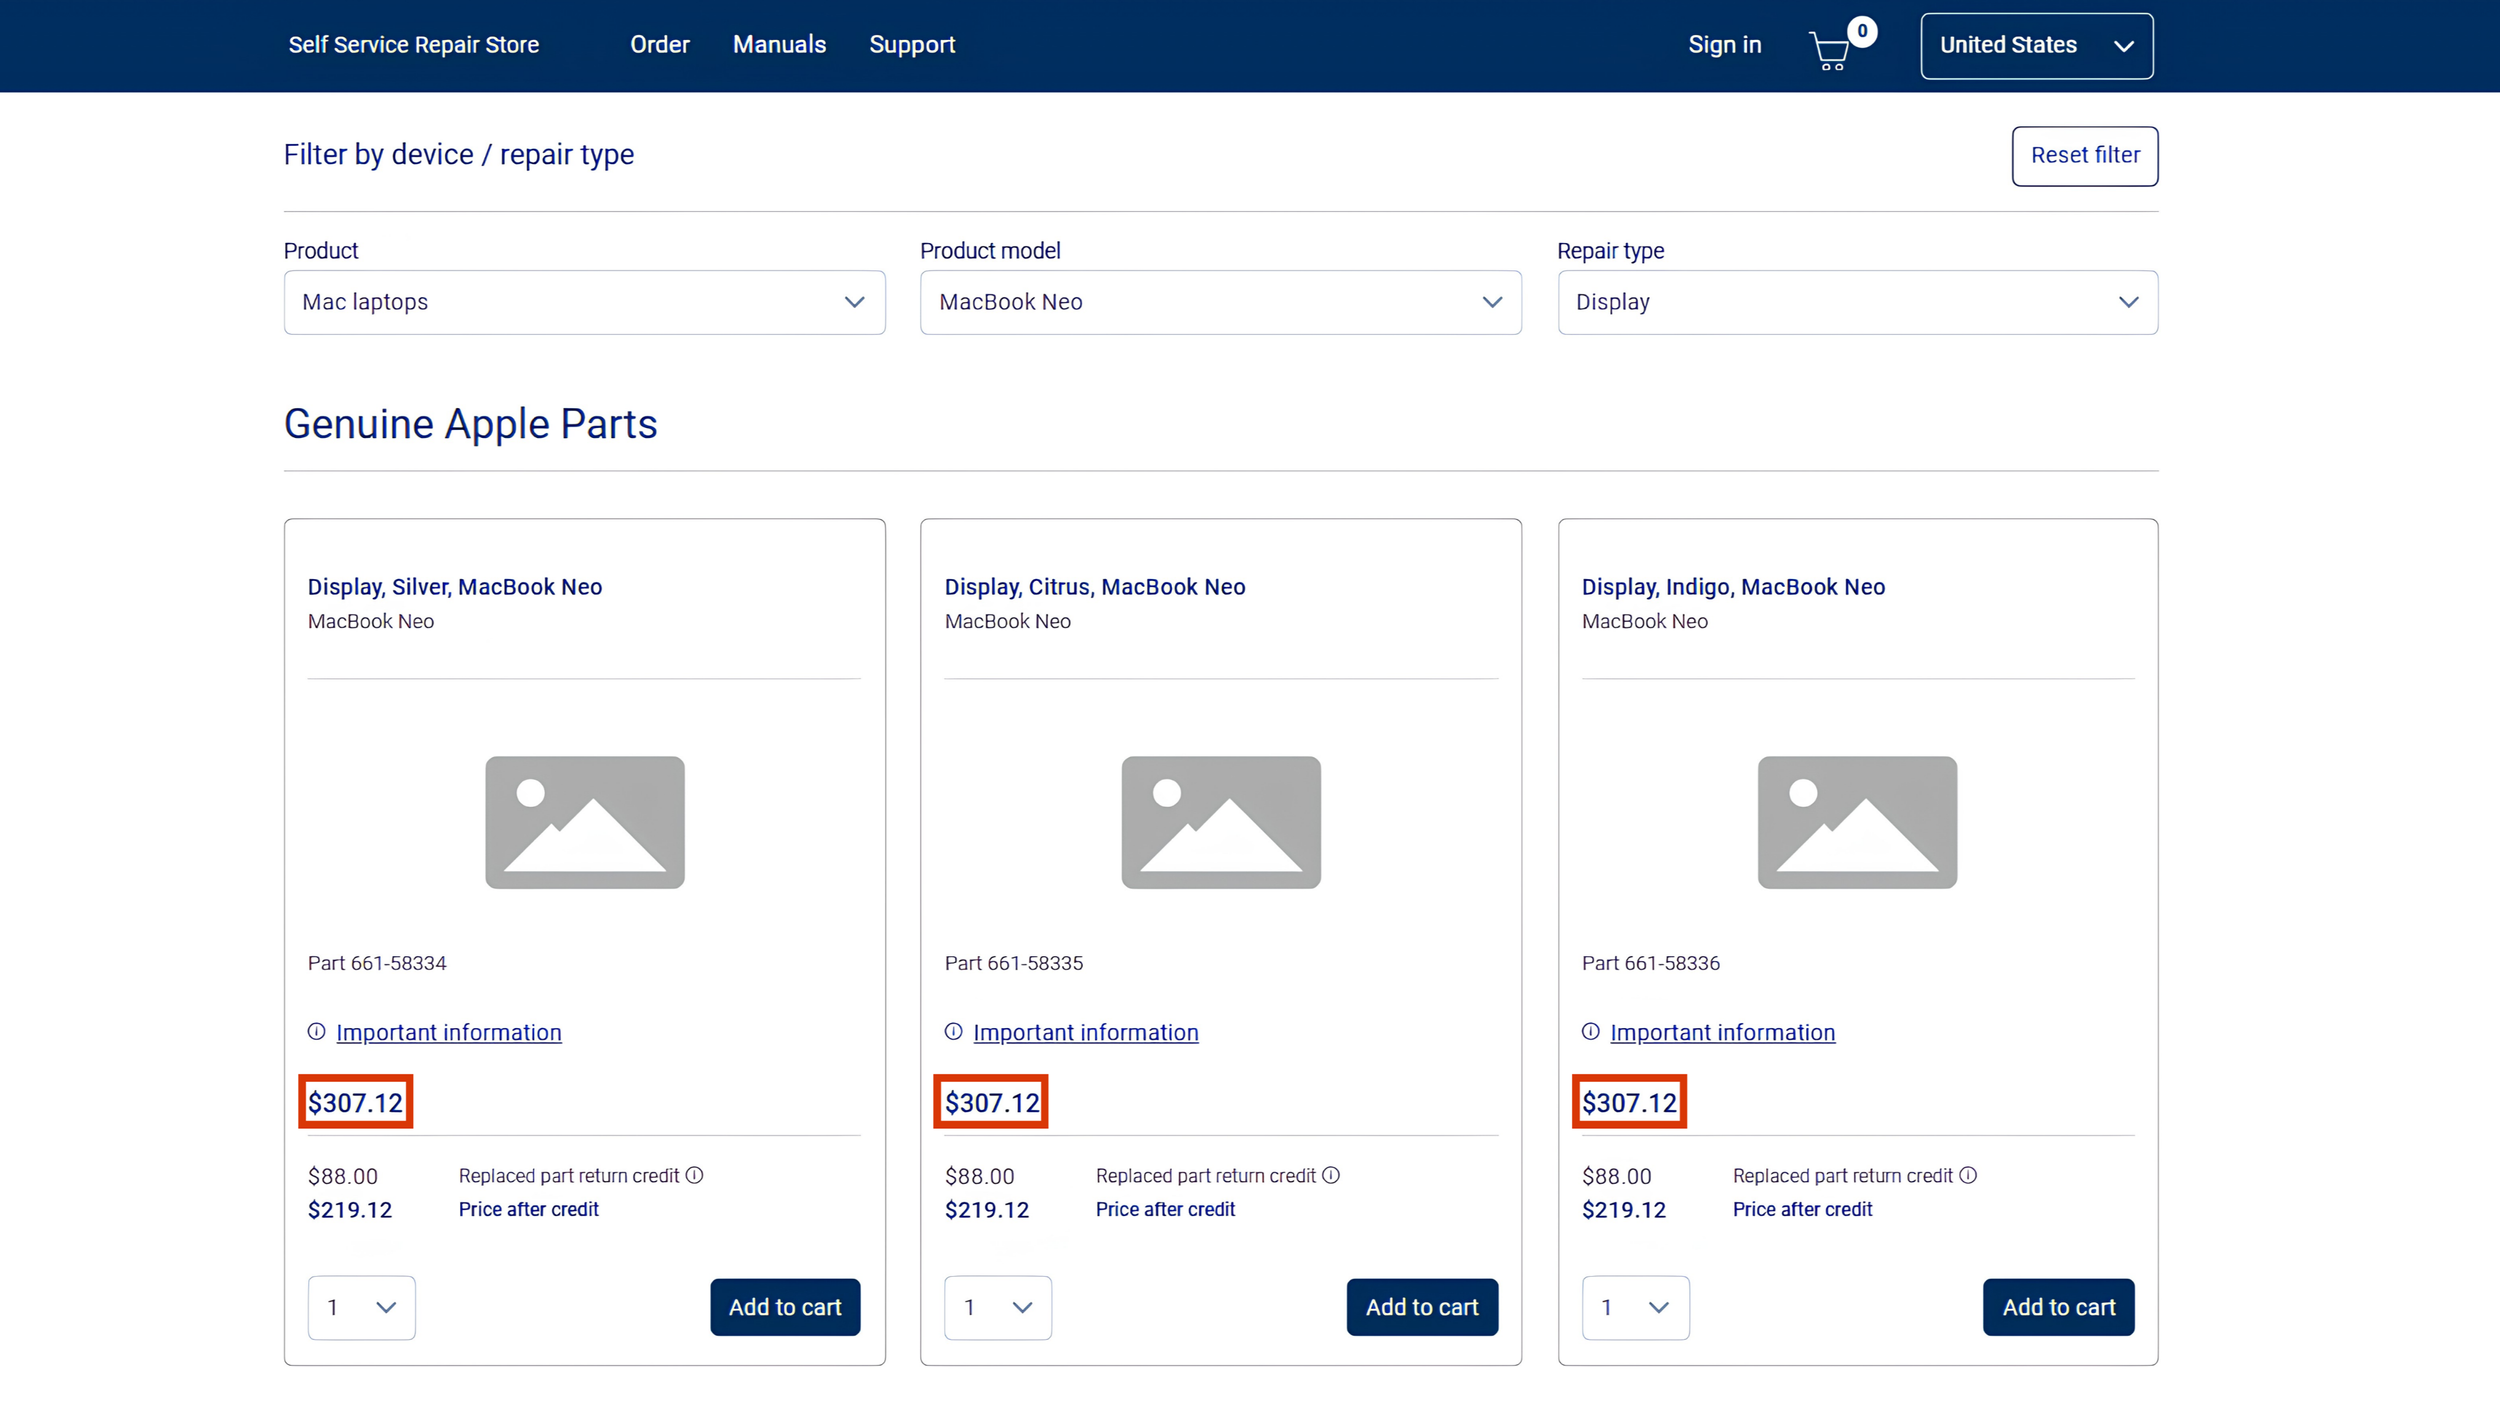Screen dimensions: 2500x1406
Task: Click return credit info icon on Citrus display card
Action: click(x=1331, y=1175)
